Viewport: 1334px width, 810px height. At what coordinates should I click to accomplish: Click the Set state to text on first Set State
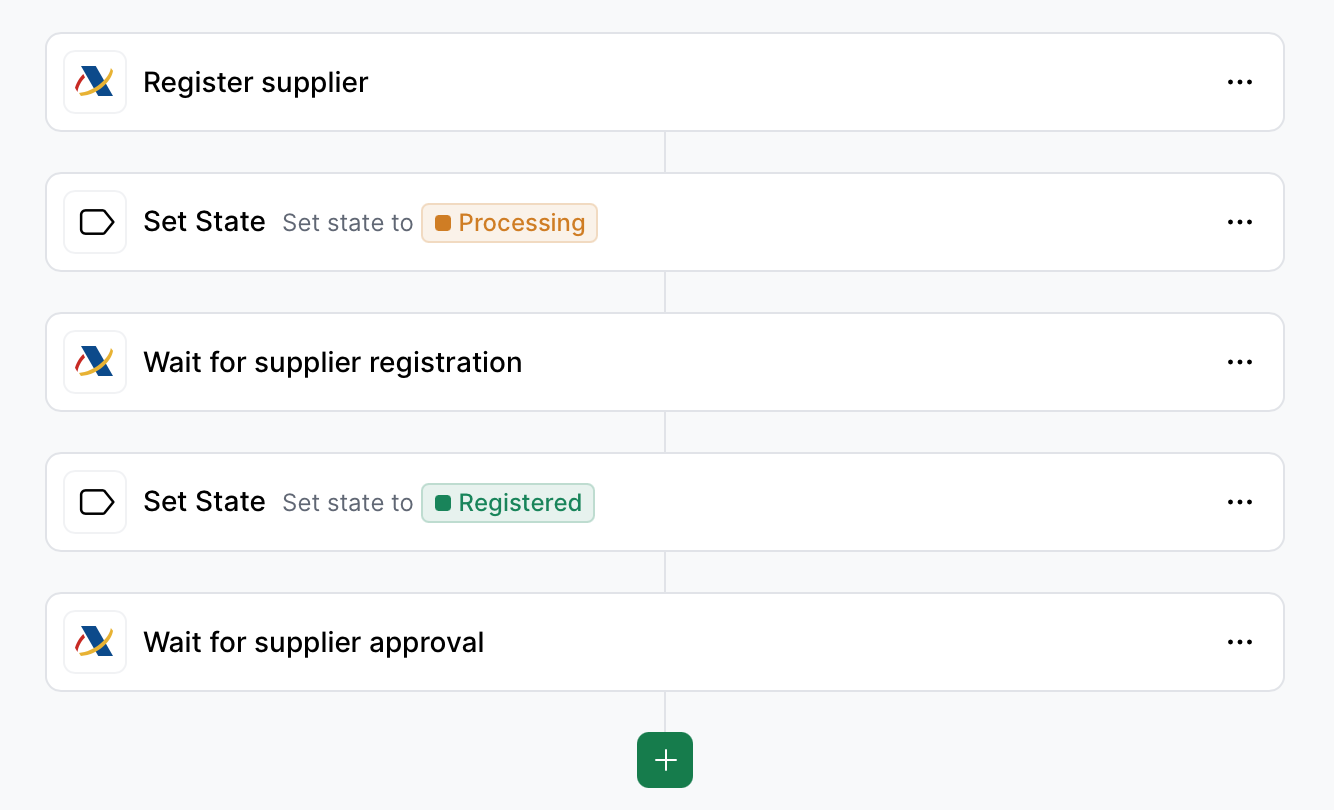coord(347,223)
